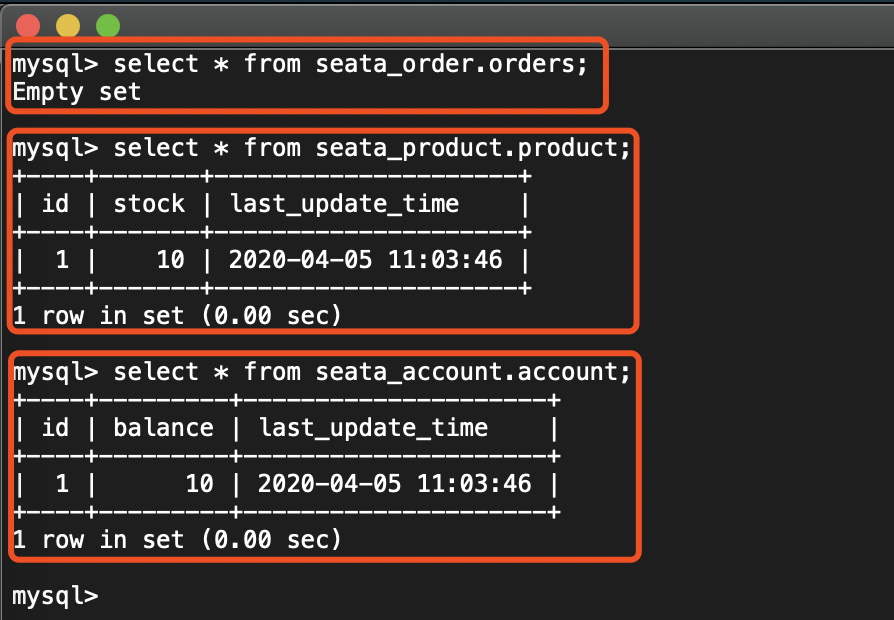The width and height of the screenshot is (894, 620).
Task: Click the "balance" column header
Action: [x=163, y=428]
